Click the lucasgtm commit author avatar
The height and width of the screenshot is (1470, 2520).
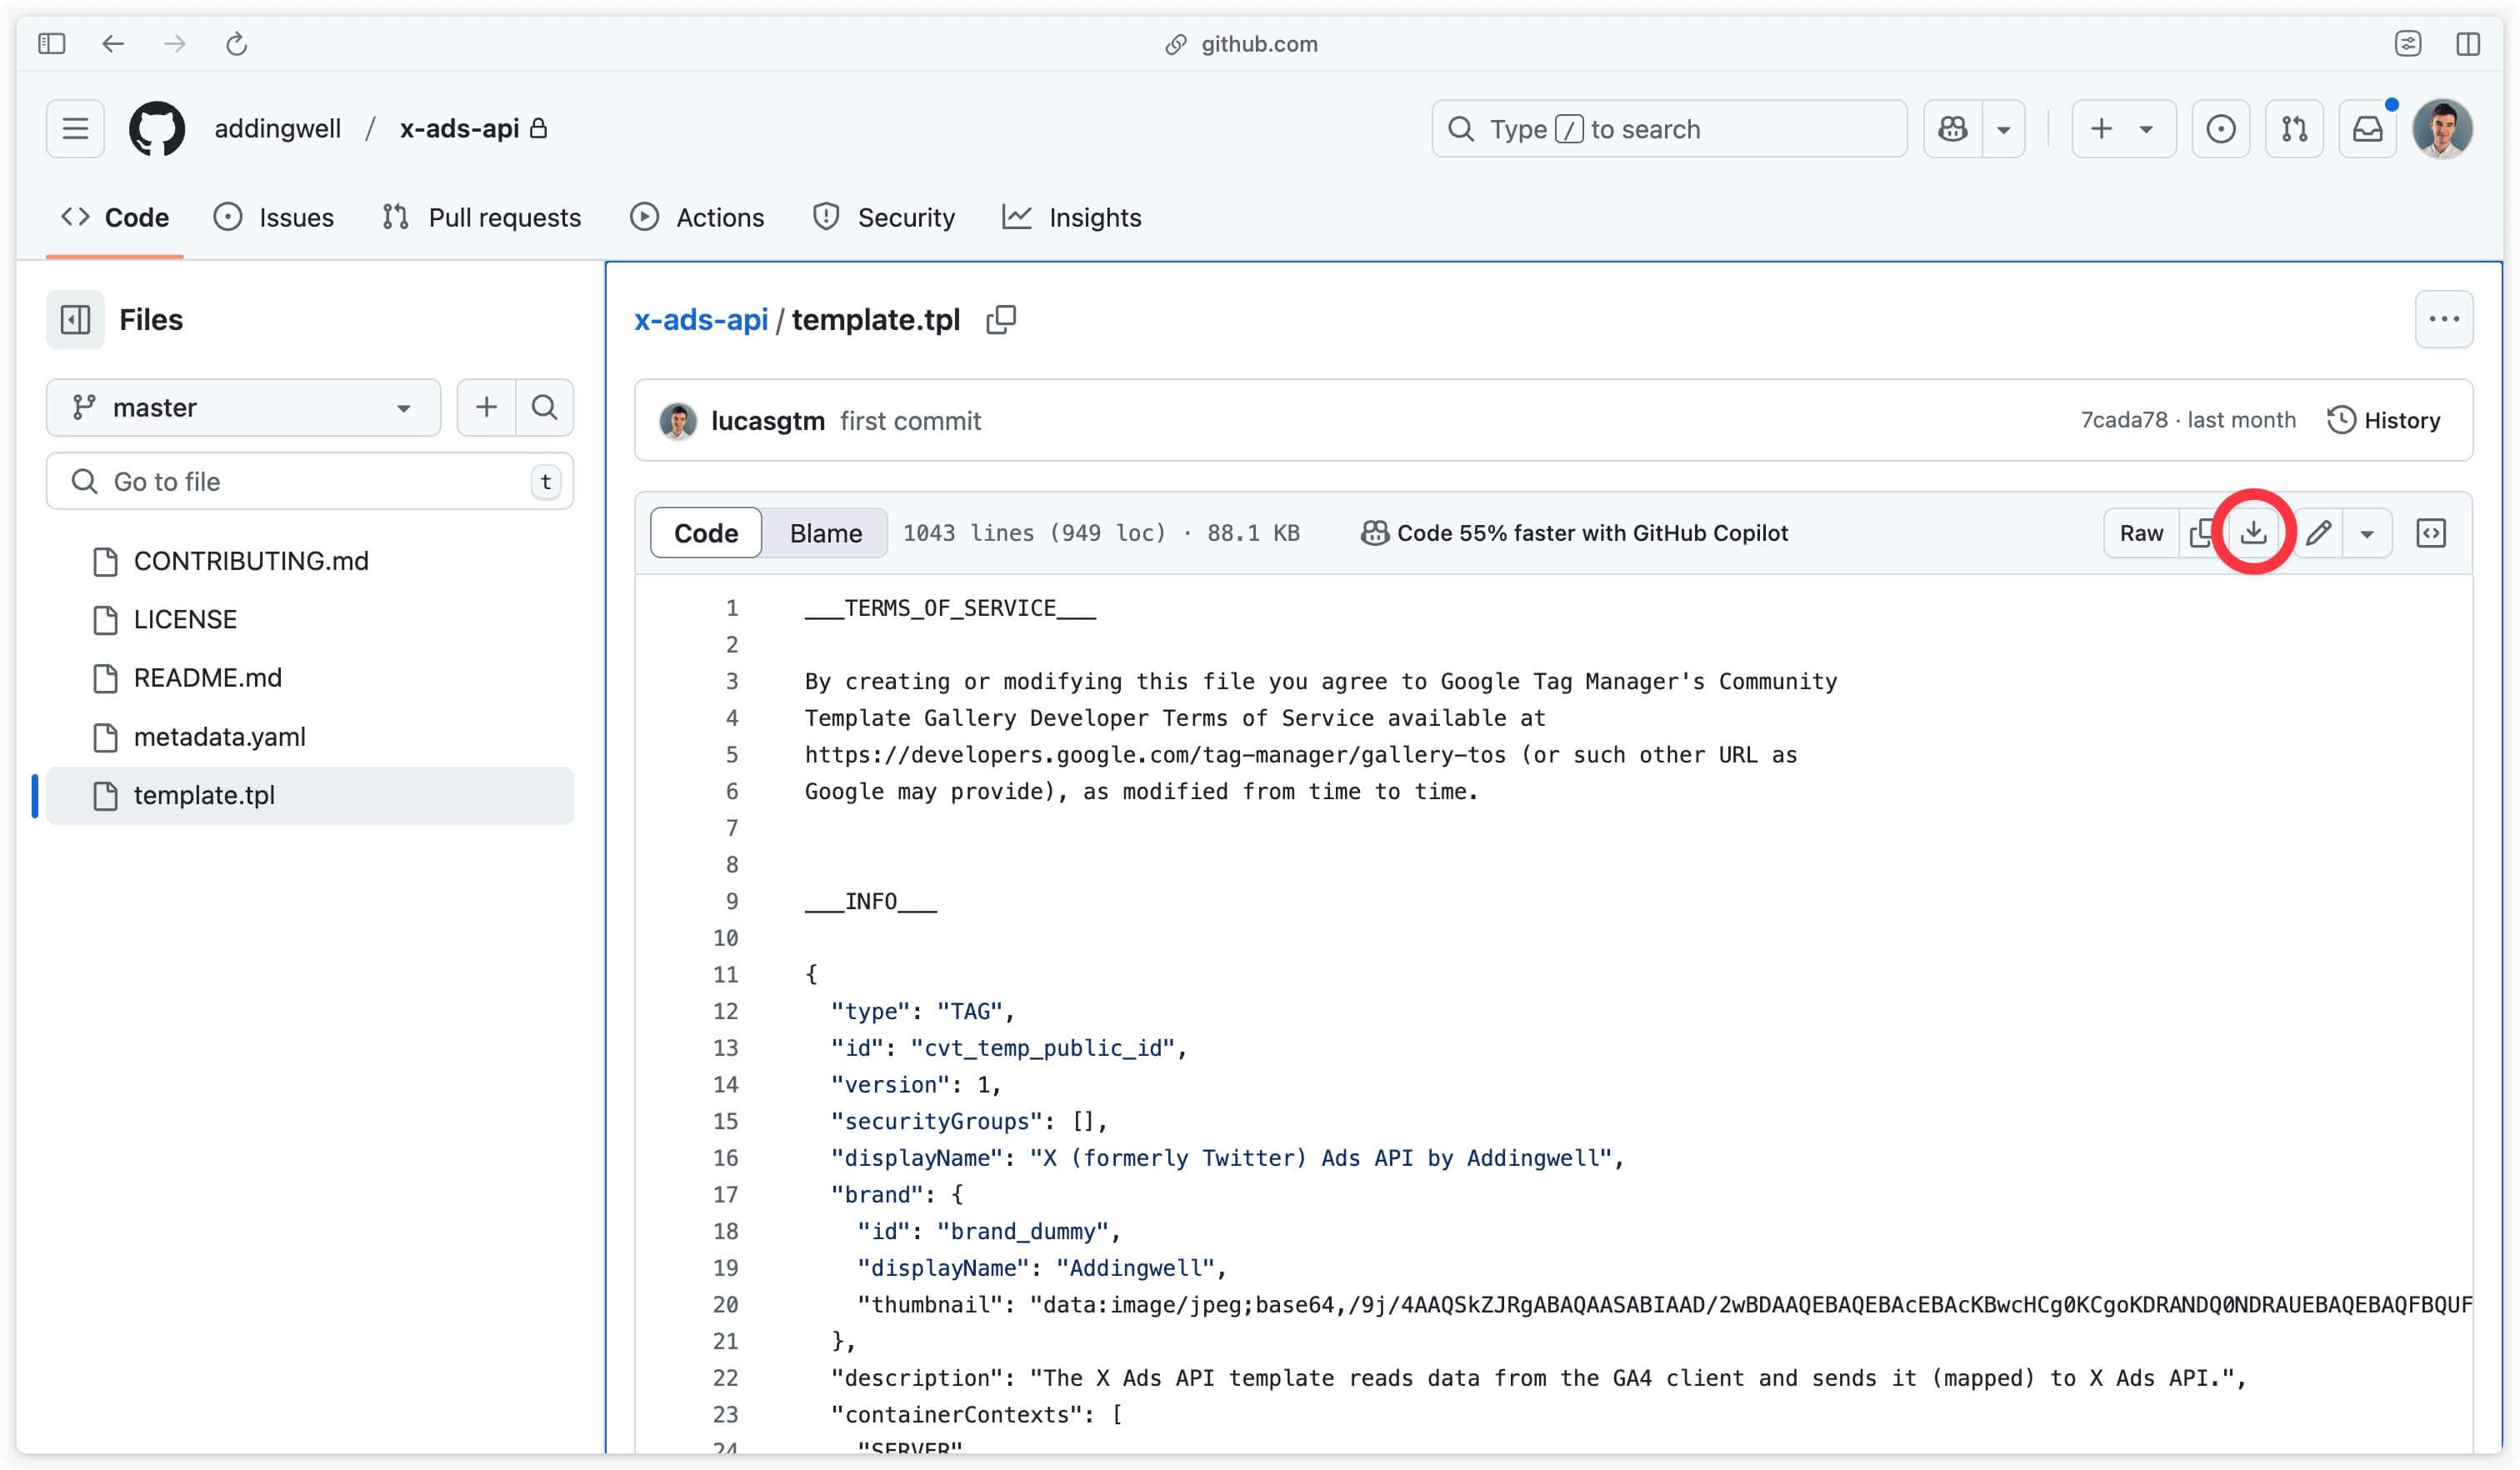coord(677,421)
